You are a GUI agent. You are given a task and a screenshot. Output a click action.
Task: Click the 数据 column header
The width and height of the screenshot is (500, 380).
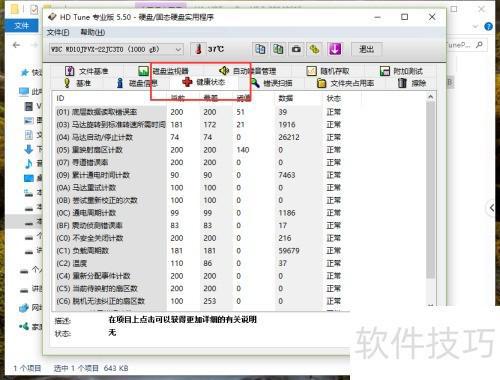click(x=286, y=98)
